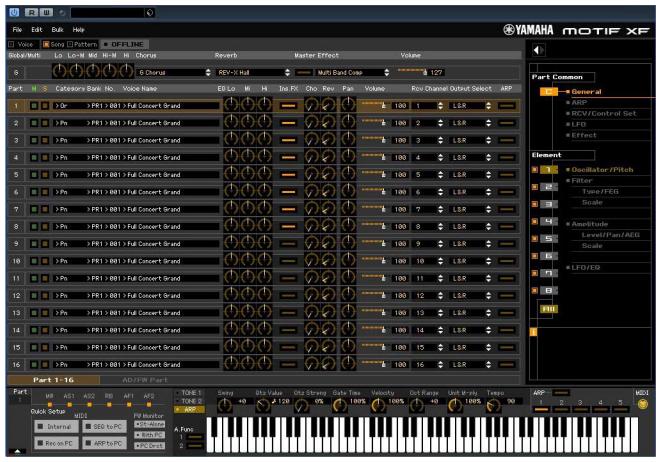Screen dimensions: 659x462
Task: Click the ARP to PC button
Action: pos(105,443)
